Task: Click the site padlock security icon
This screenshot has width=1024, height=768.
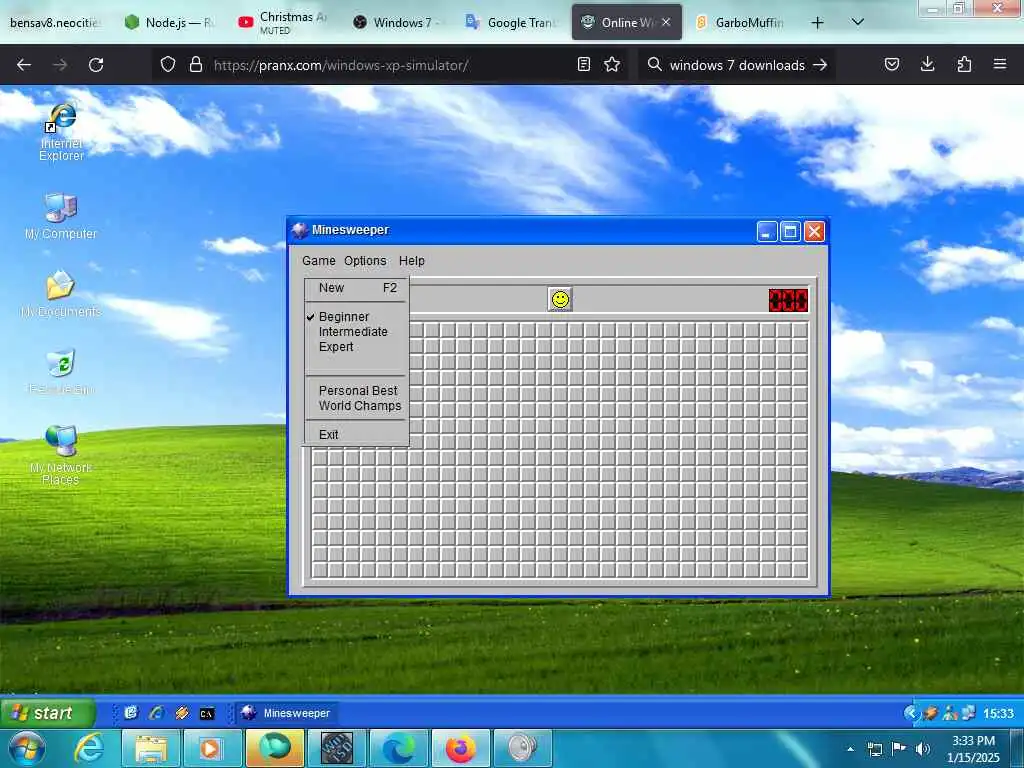Action: (195, 65)
